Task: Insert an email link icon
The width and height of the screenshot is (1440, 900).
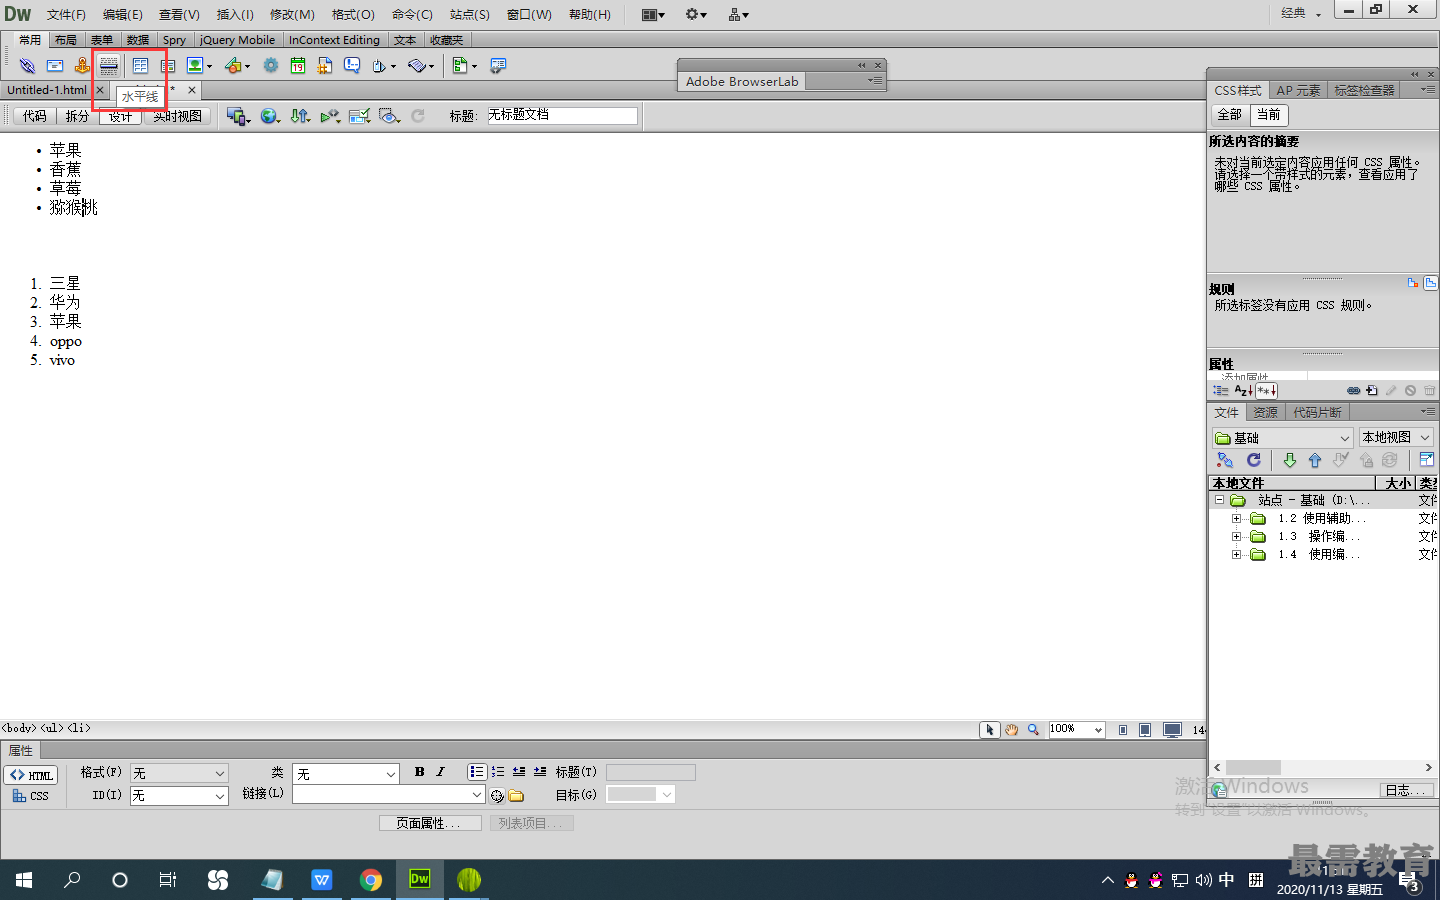Action: [x=55, y=66]
